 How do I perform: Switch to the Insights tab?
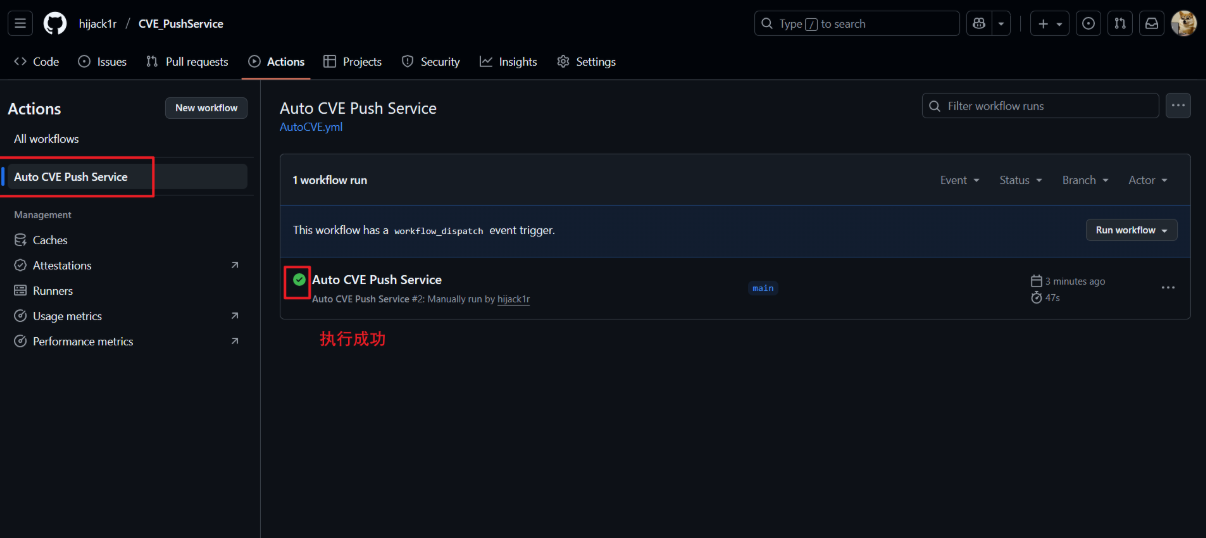pyautogui.click(x=508, y=62)
